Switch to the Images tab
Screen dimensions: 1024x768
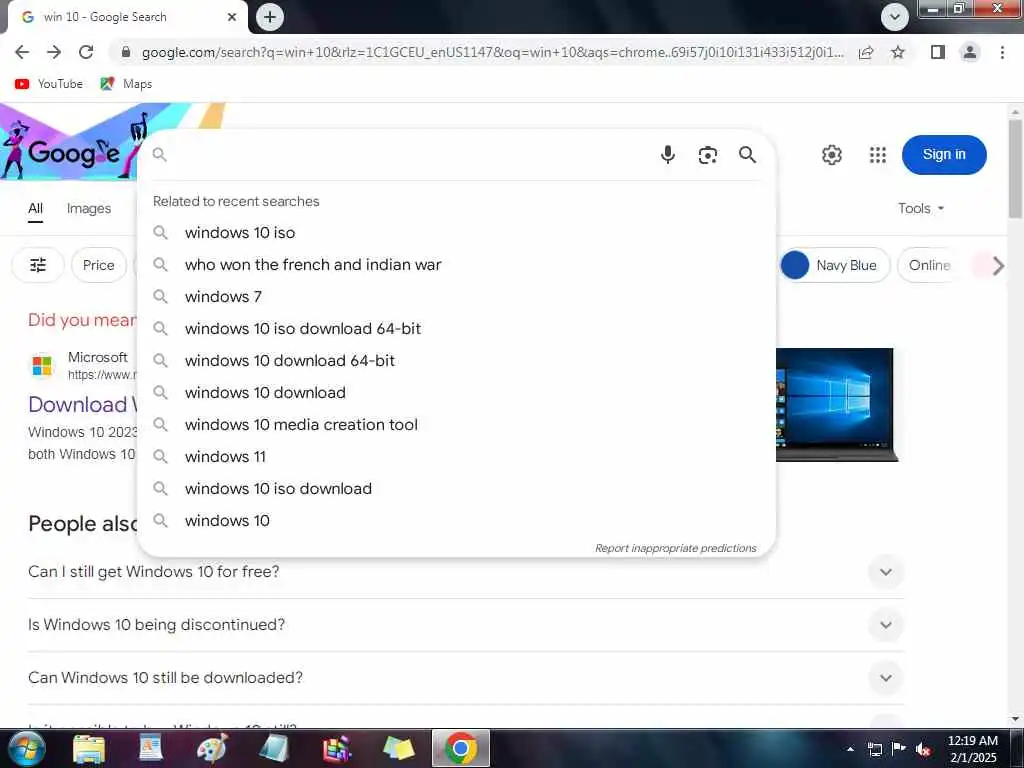(89, 208)
